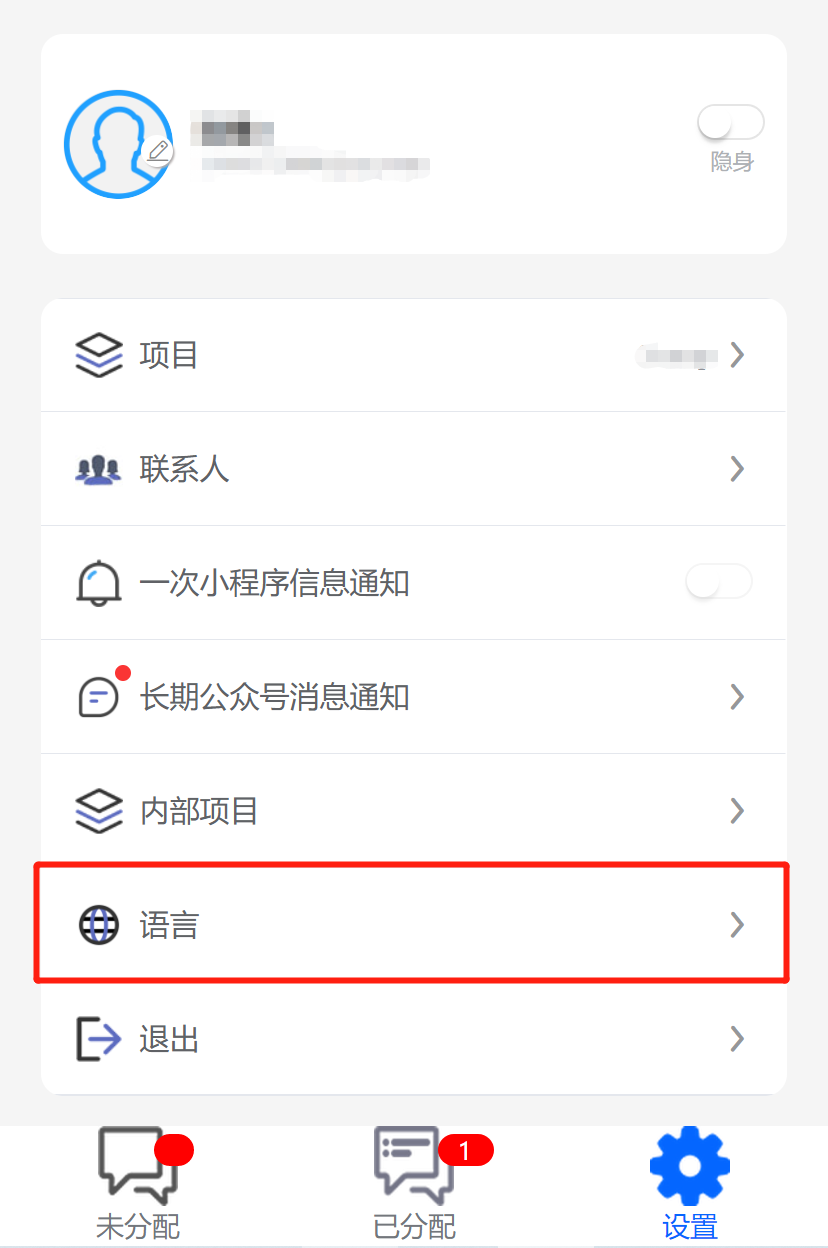Click the globe icon beside 语言
Screen dimensions: 828x1248
point(98,925)
